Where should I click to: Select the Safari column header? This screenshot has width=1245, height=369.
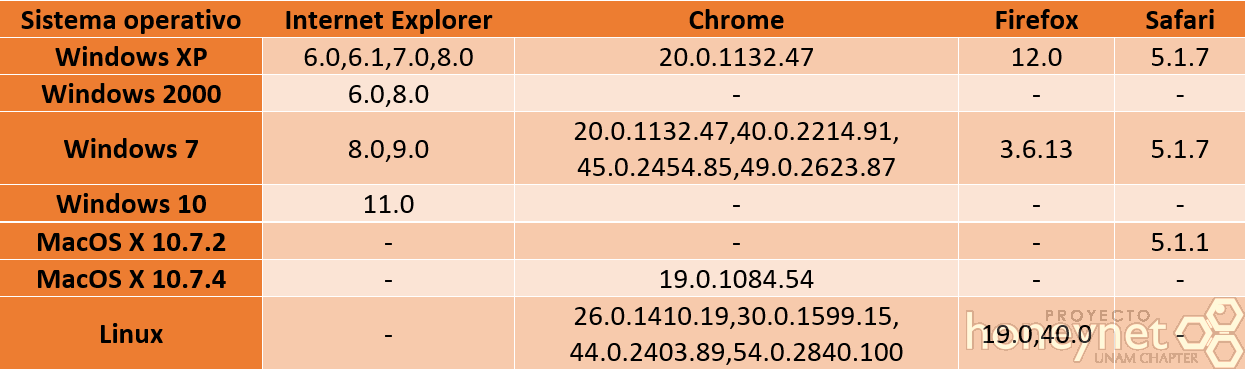tap(1179, 20)
